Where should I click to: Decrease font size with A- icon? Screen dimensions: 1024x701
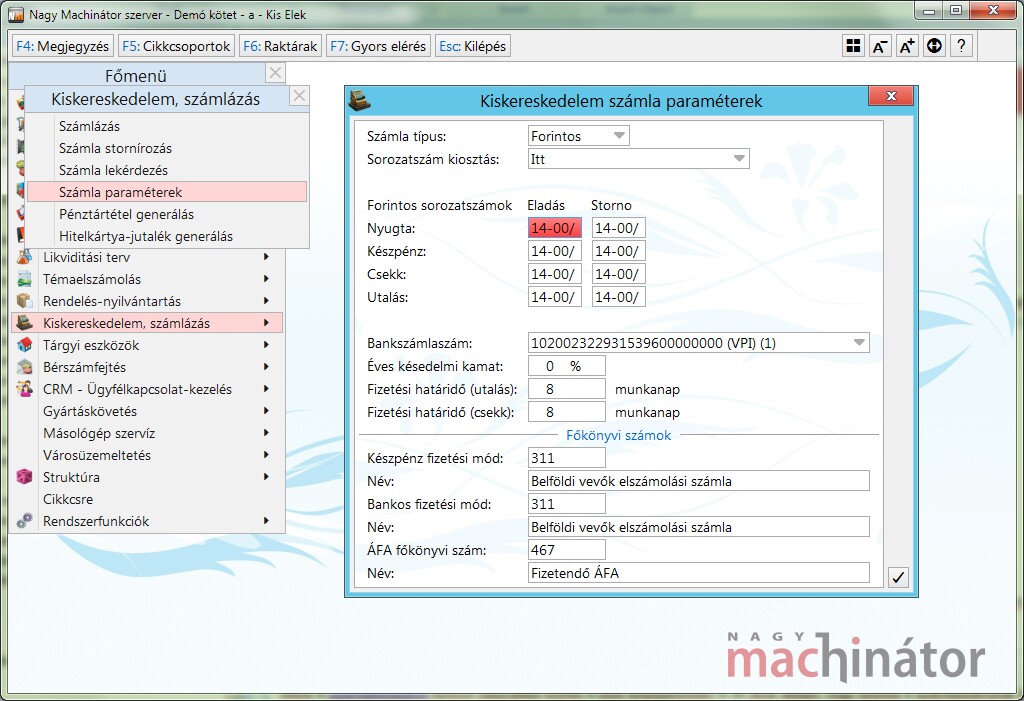[880, 46]
